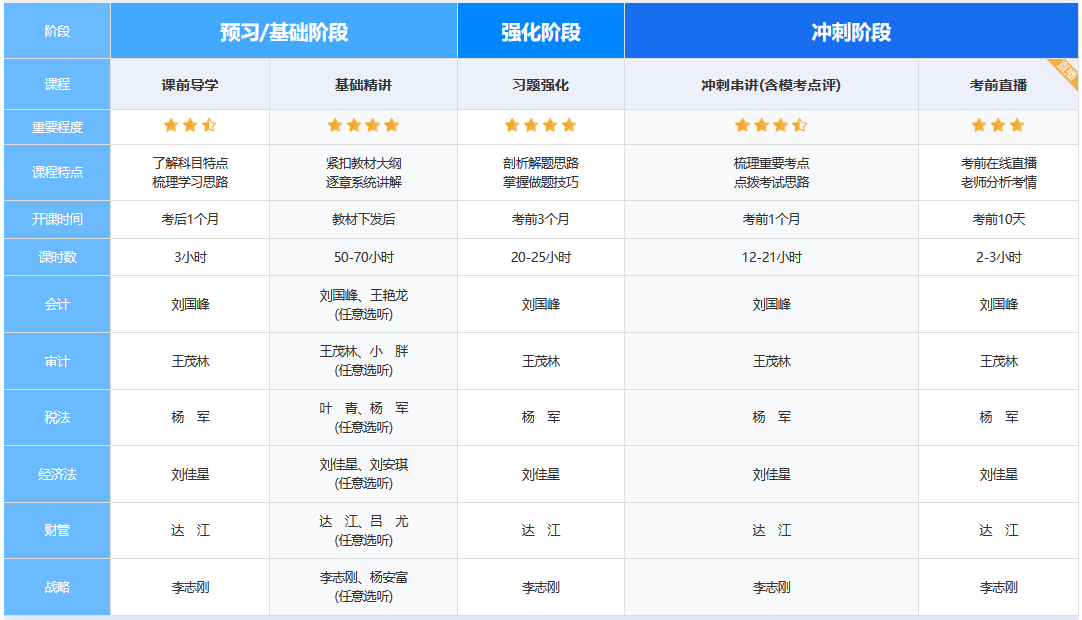Click the star rating under 冲刺串讲
Screen dimensions: 1082x620
point(771,126)
